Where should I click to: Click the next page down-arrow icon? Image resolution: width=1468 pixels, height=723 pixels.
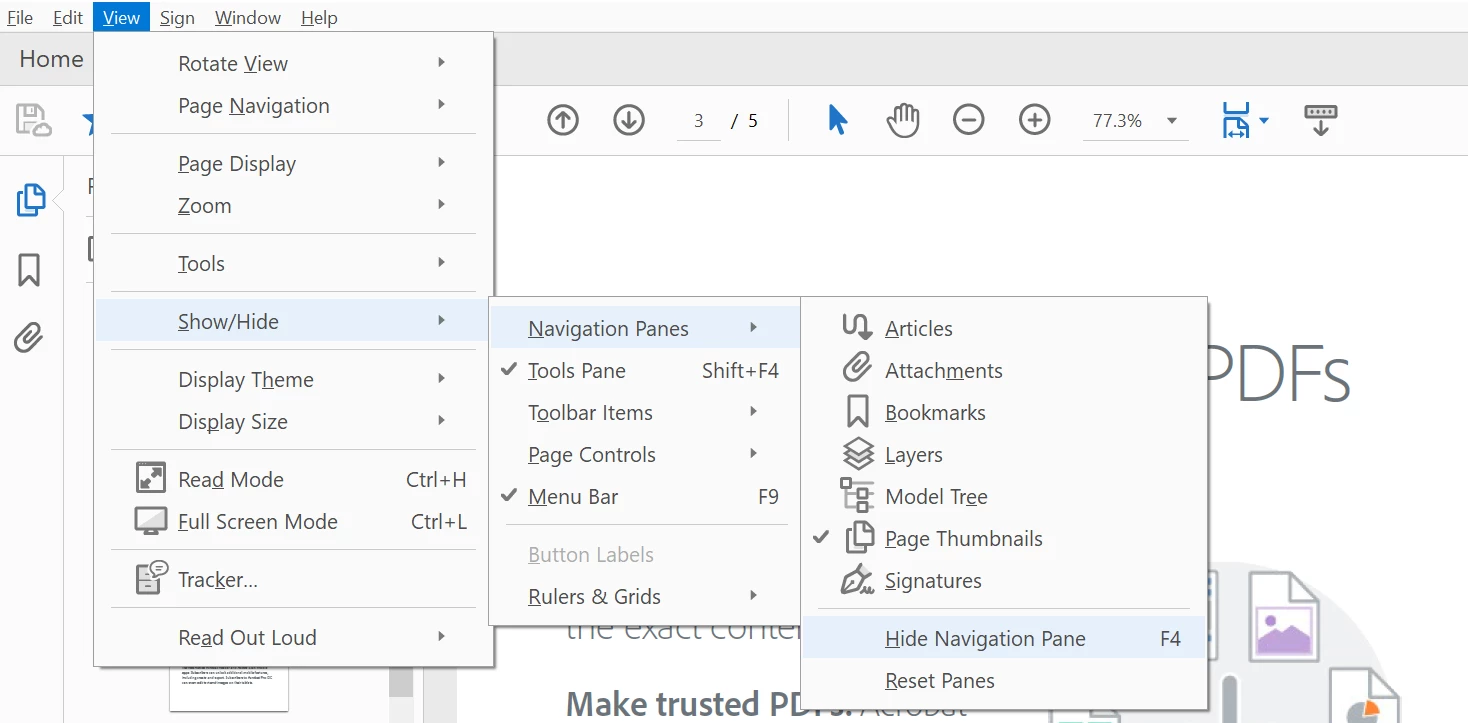629,121
